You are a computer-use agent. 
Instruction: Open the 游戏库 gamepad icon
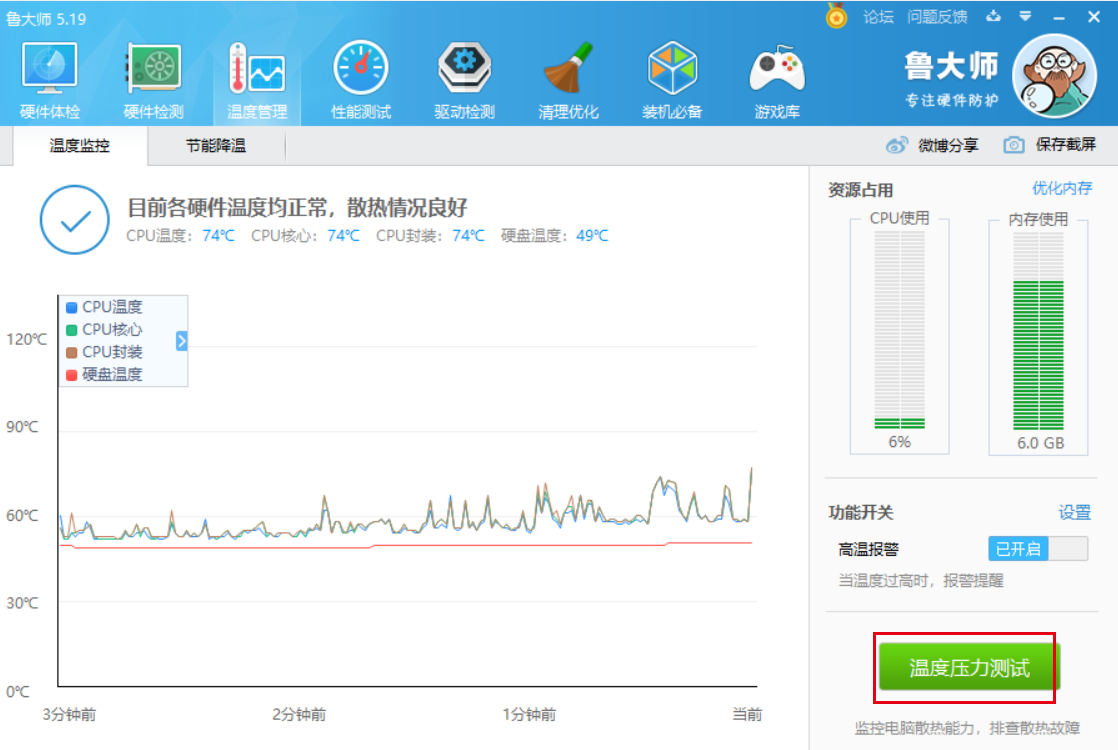pyautogui.click(x=777, y=70)
